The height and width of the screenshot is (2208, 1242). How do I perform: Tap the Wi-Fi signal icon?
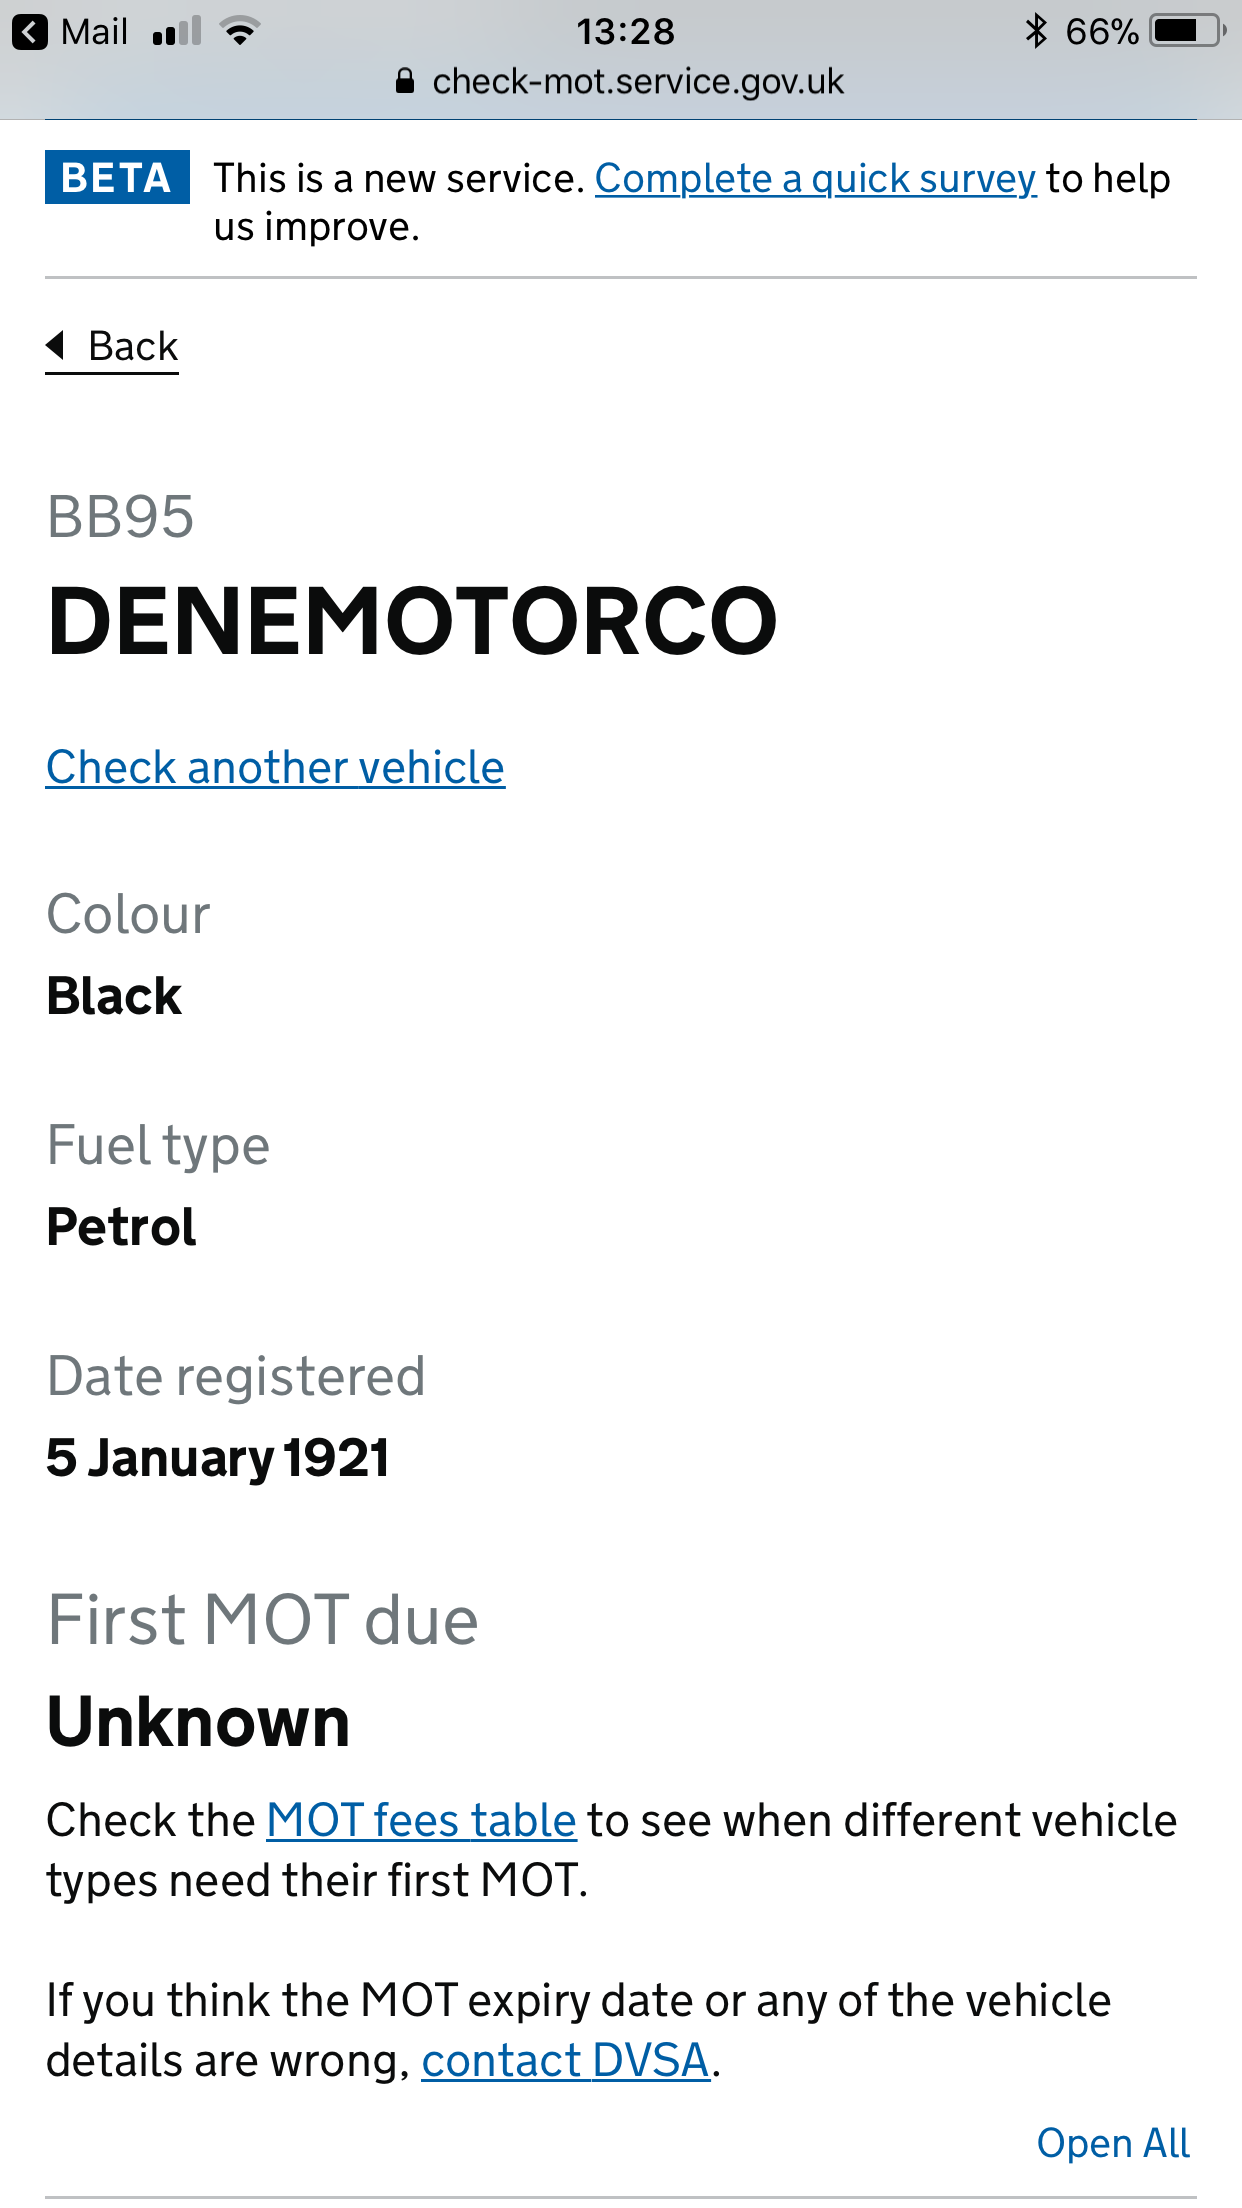(240, 32)
